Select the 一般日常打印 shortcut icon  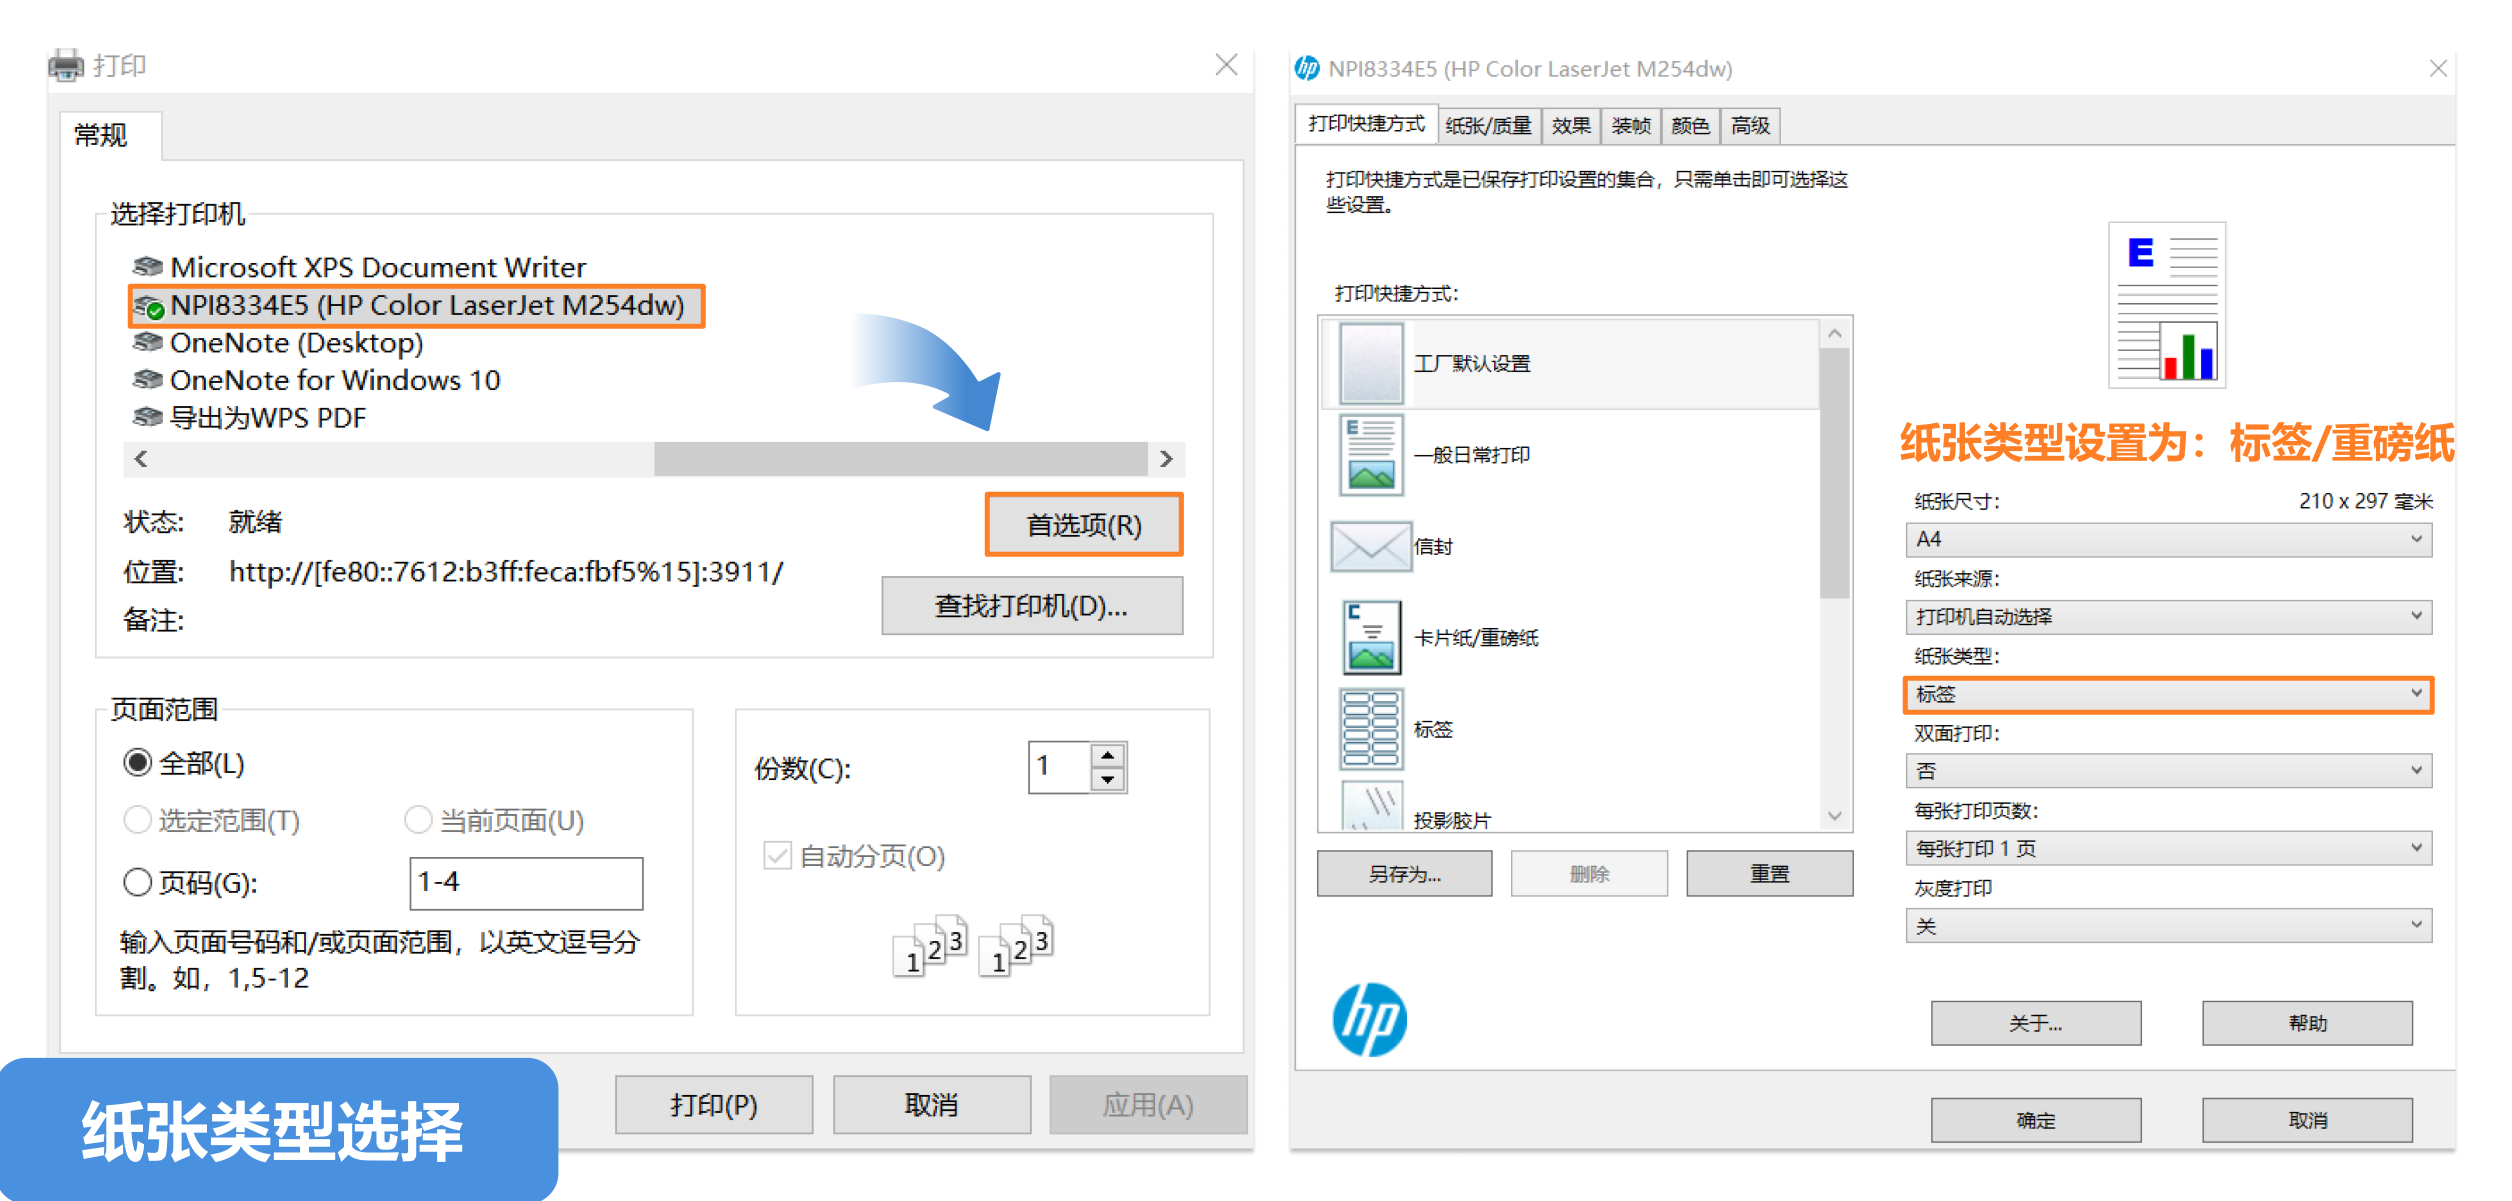1371,455
